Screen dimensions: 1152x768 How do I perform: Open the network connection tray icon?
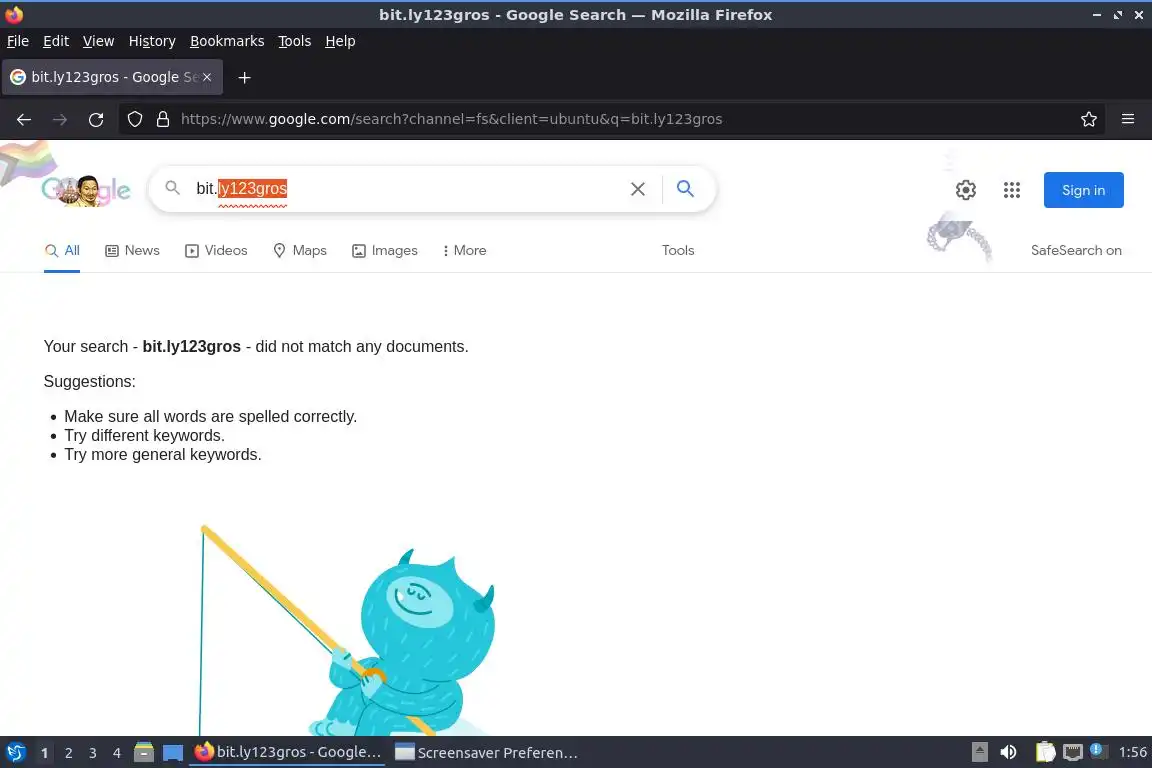click(x=1073, y=752)
